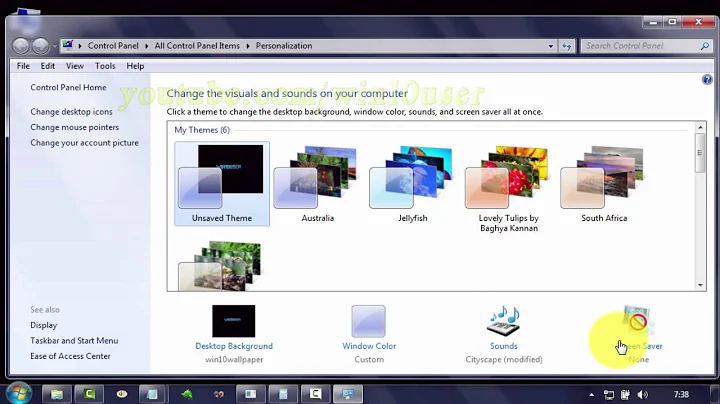Open Desktop Background settings icon

coord(233,321)
